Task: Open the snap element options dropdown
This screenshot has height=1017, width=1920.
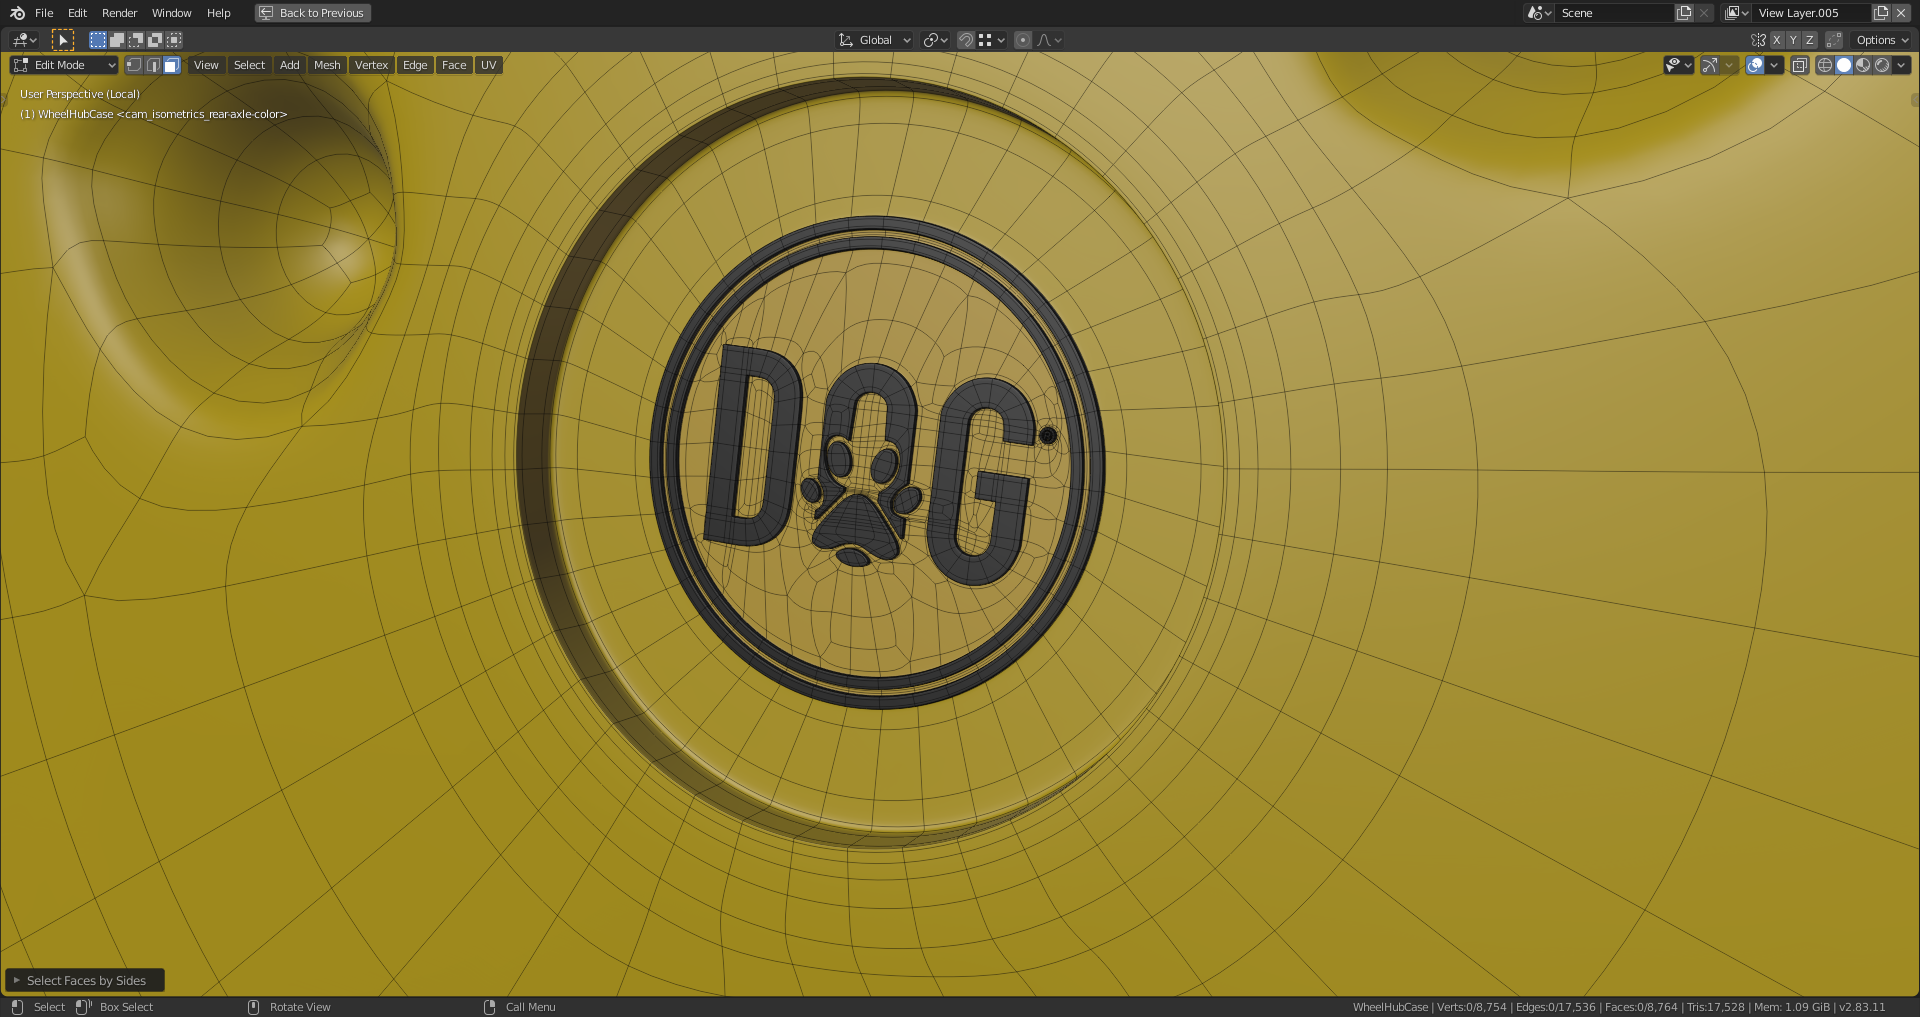Action: (992, 40)
